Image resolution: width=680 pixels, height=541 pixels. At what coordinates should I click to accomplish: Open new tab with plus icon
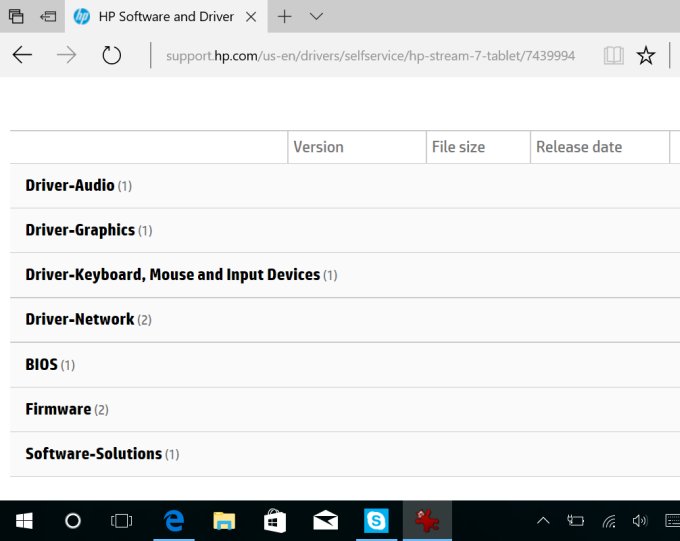(285, 16)
